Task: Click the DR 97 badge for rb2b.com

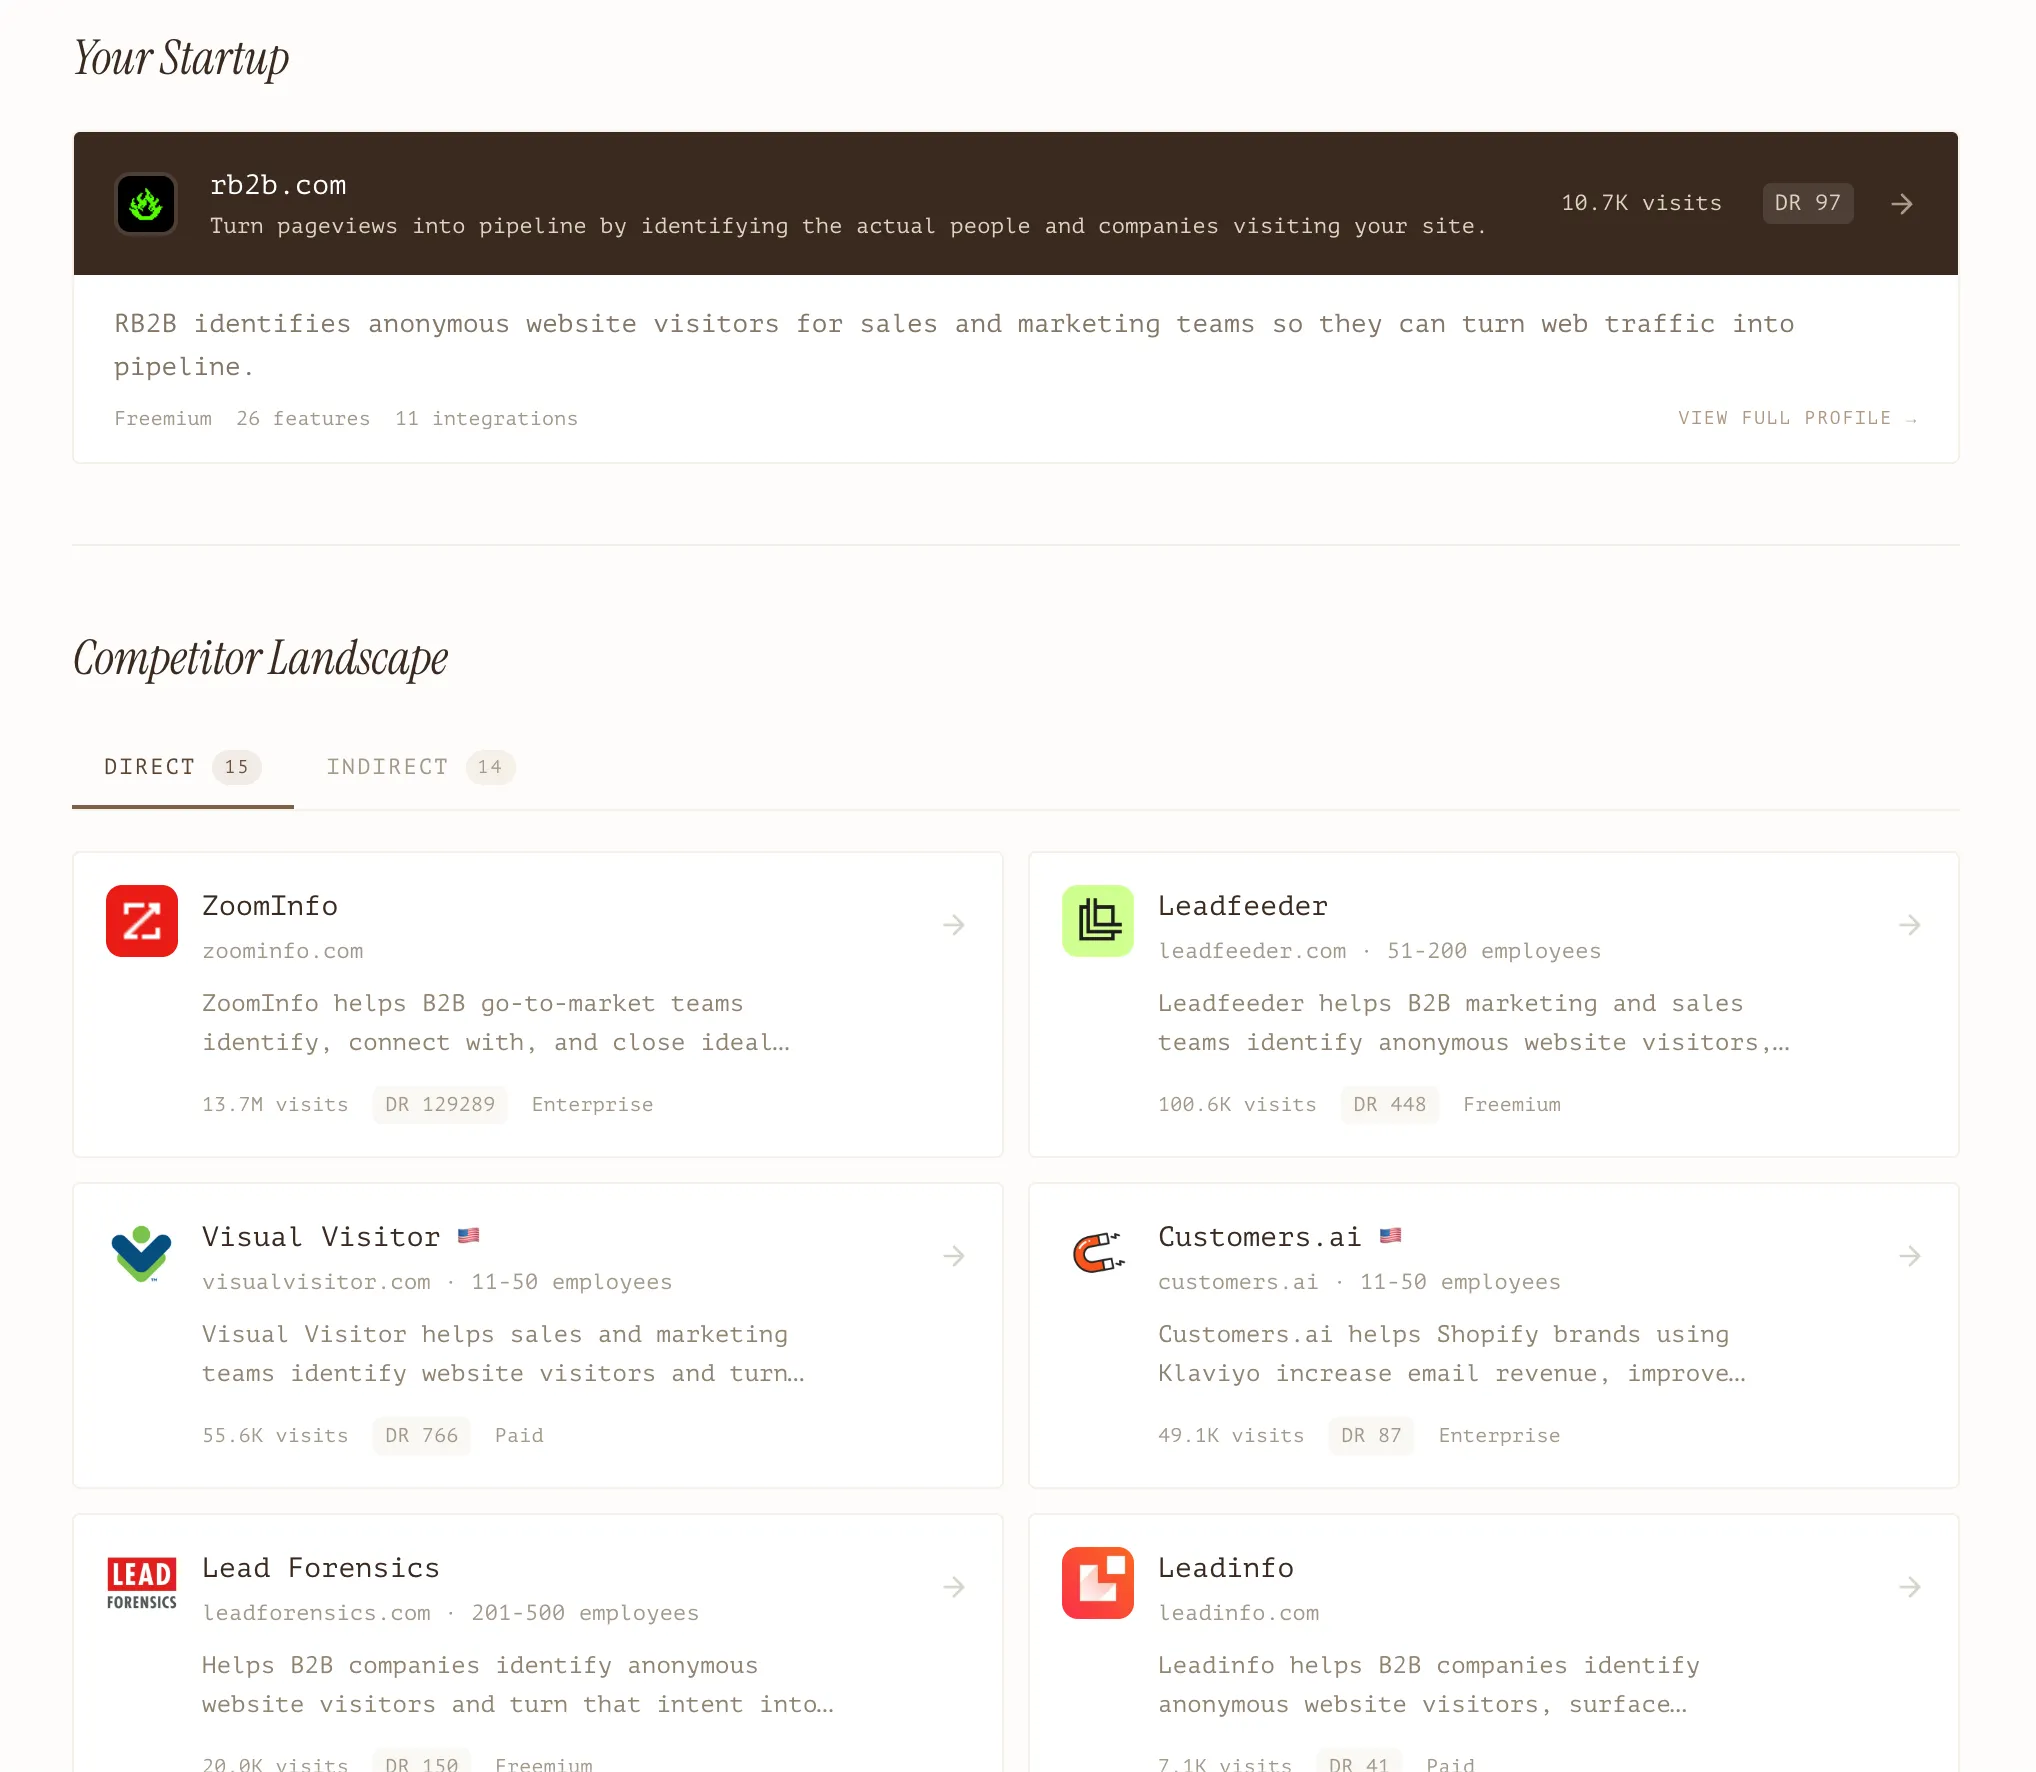Action: [1807, 203]
